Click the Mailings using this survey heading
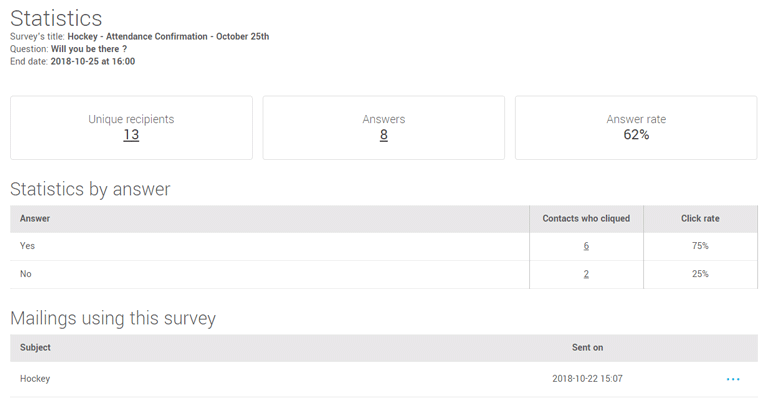767x407 pixels. tap(113, 318)
